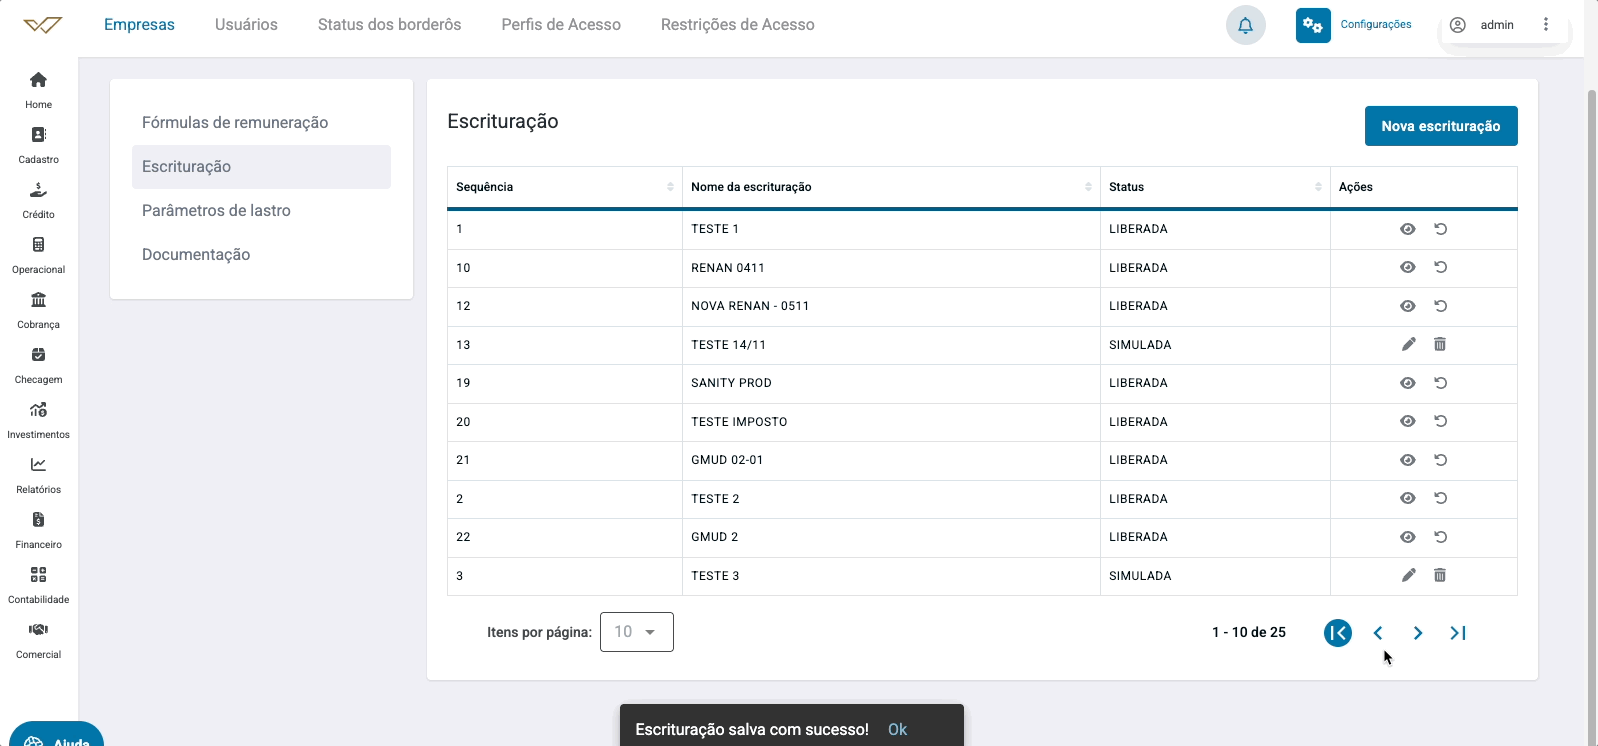Screen dimensions: 1598x746
Task: Select Fórmulas de remuneração menu item
Action: pos(261,123)
